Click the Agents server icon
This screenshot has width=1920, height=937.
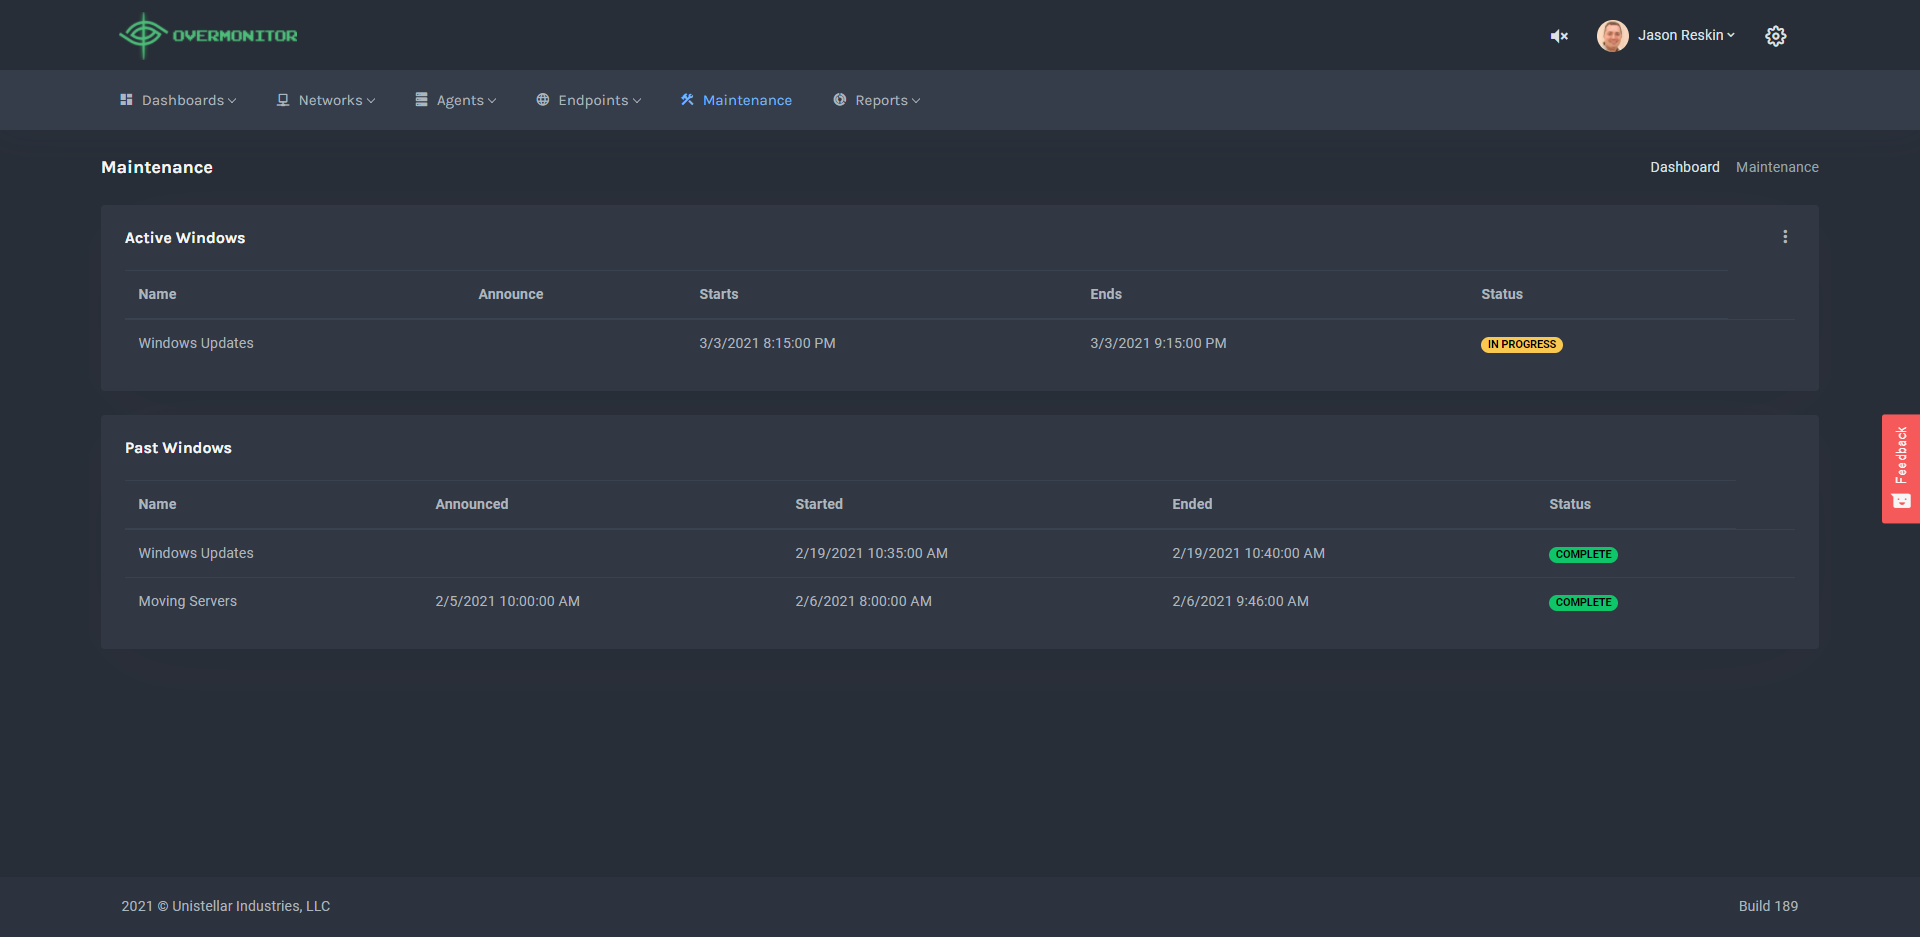(422, 100)
